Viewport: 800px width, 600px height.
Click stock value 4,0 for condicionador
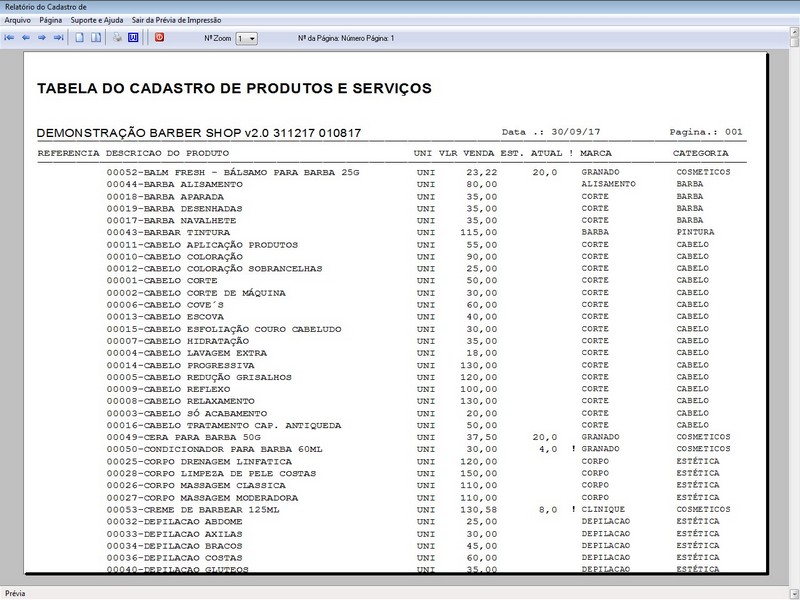point(548,449)
